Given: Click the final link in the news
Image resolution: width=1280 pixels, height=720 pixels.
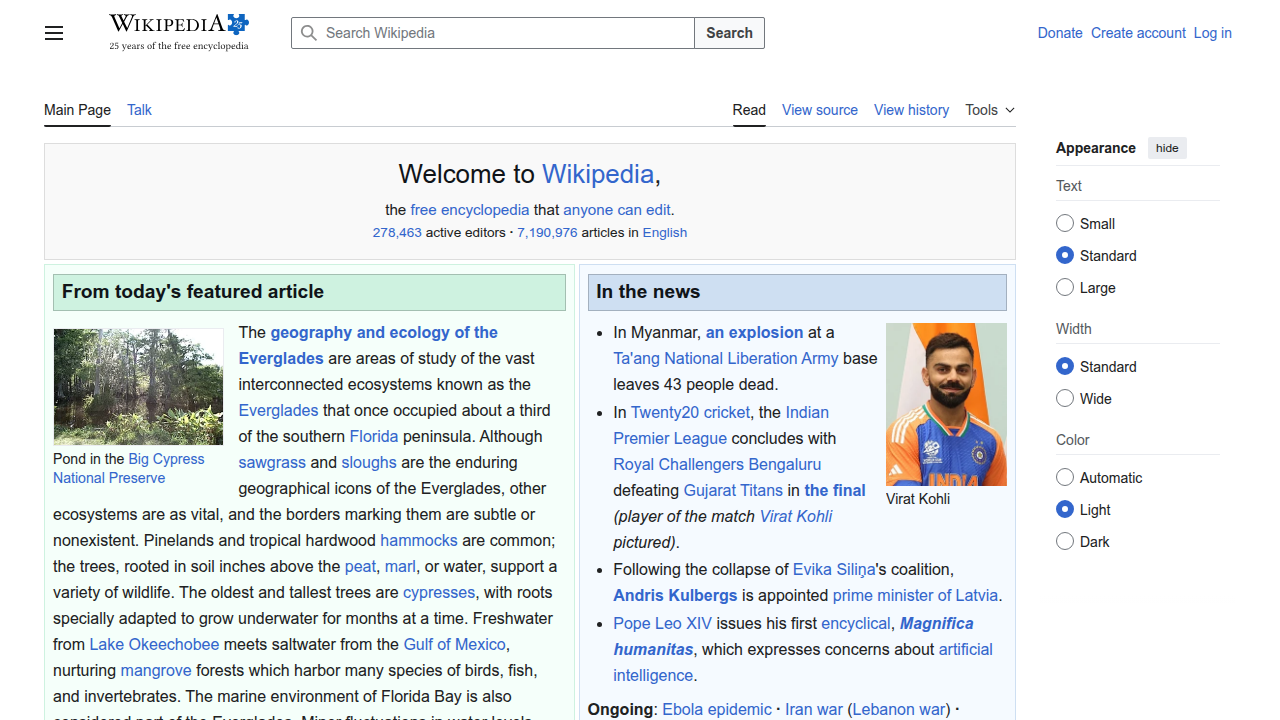Looking at the screenshot, I should [835, 490].
